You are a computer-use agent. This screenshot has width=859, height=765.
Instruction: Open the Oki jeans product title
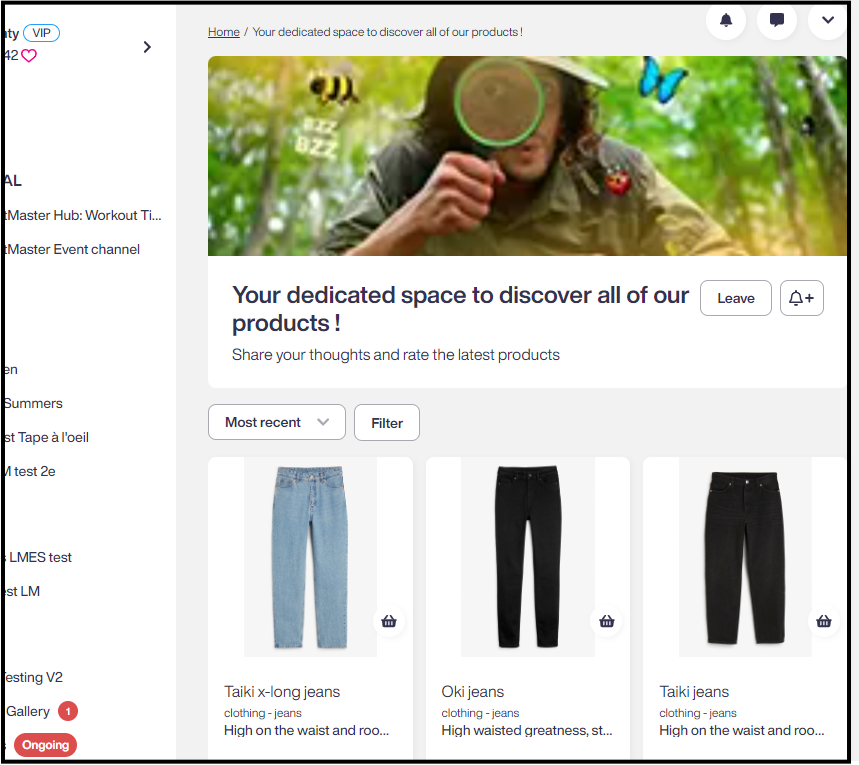(473, 691)
